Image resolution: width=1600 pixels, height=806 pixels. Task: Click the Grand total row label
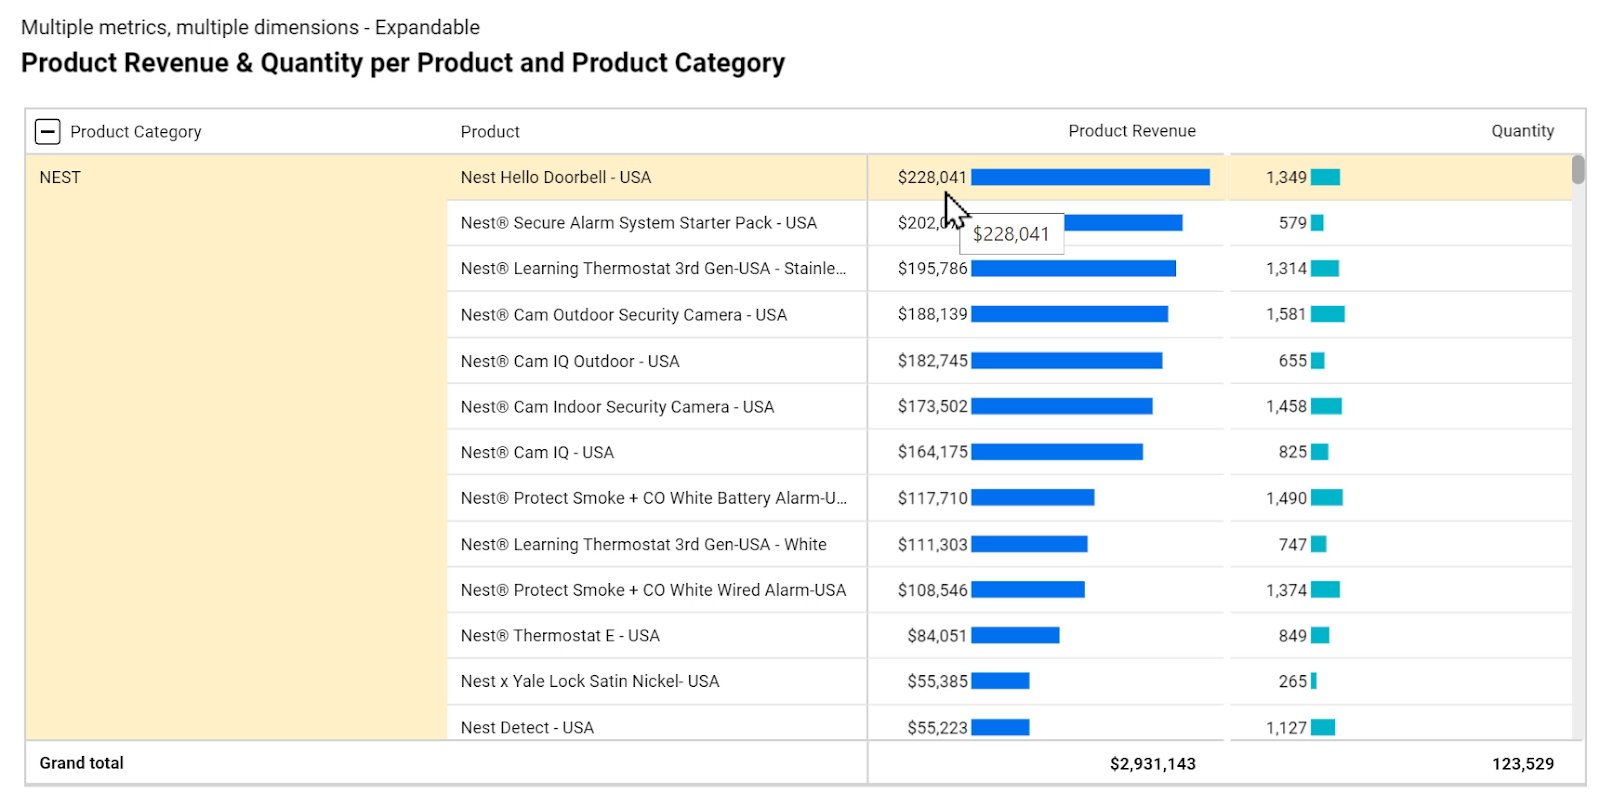82,763
